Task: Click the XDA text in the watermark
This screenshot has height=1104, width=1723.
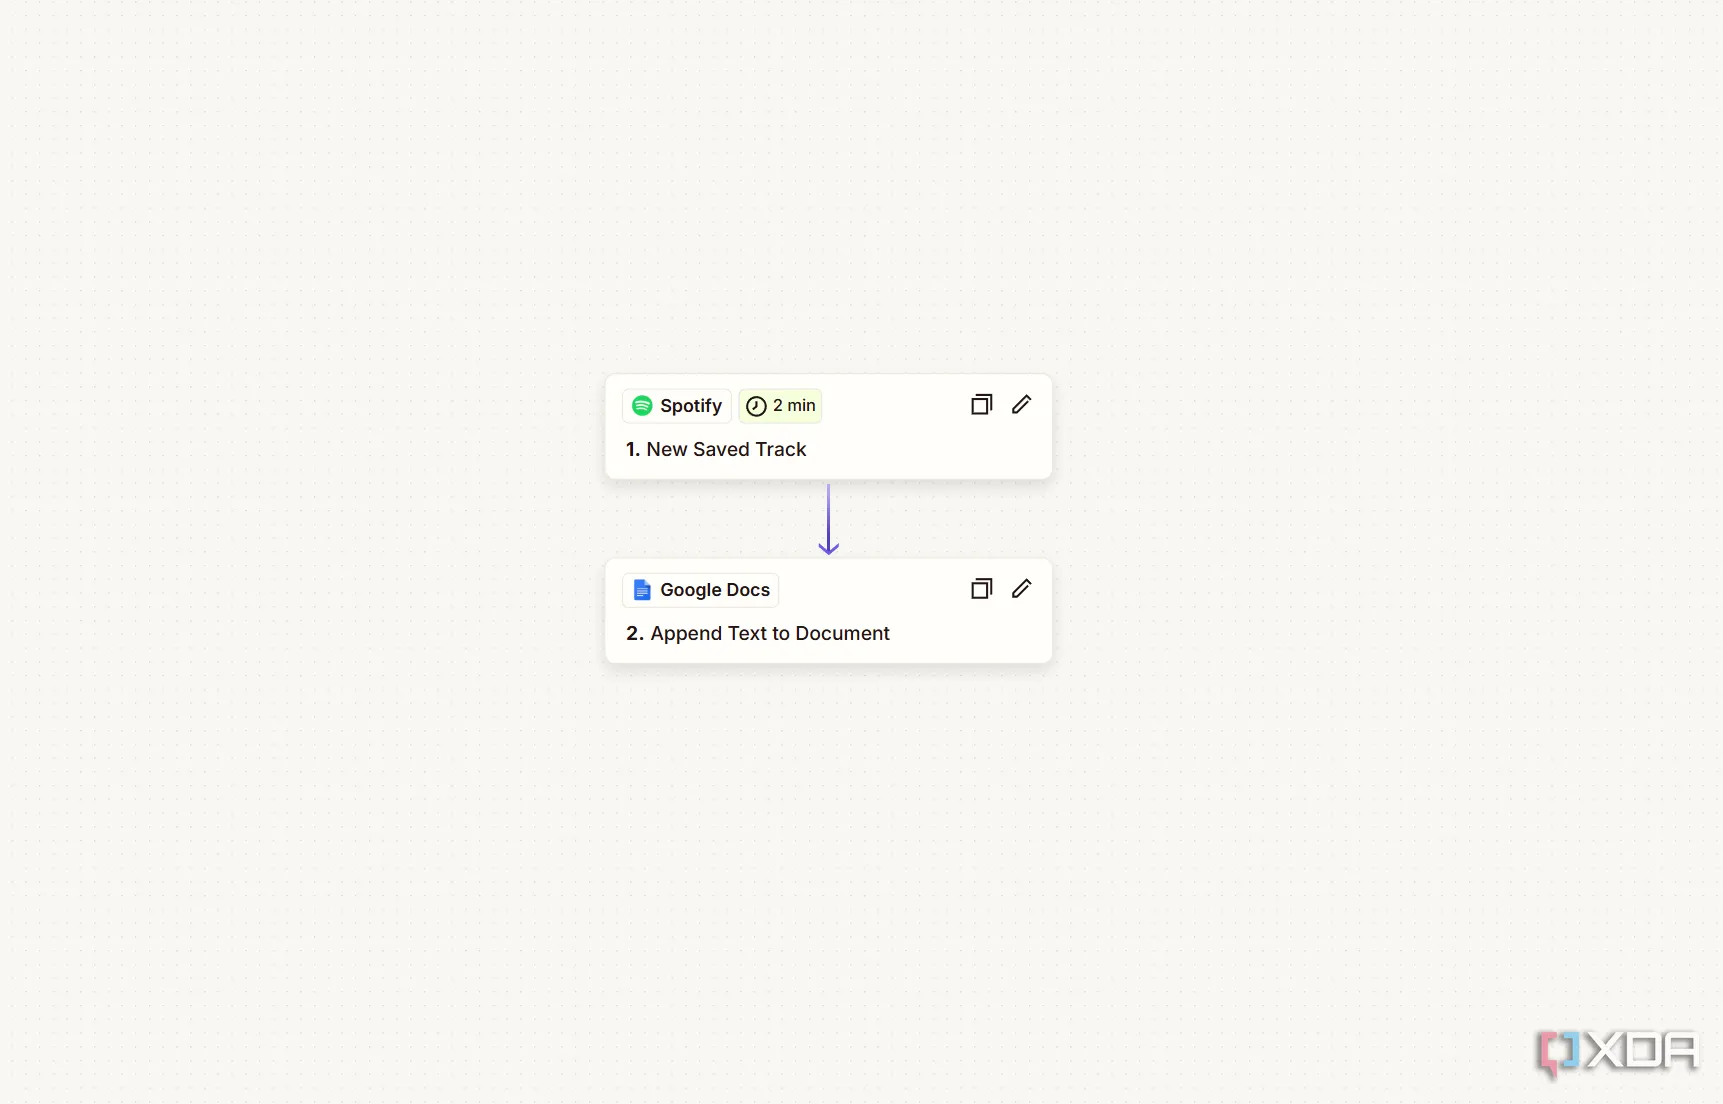Action: 1640,1052
